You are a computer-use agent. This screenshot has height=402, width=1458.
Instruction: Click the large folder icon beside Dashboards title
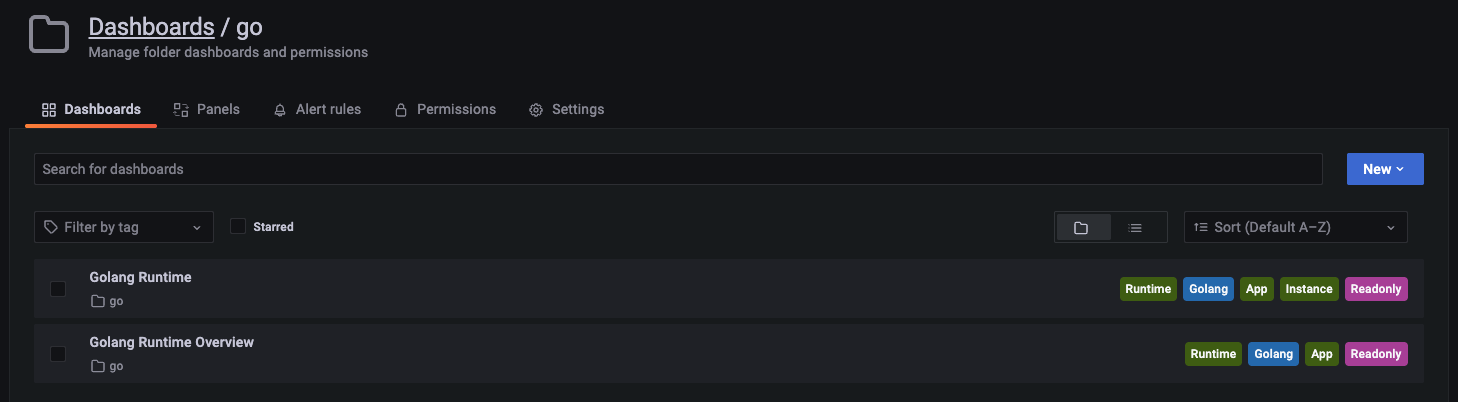[x=48, y=35]
